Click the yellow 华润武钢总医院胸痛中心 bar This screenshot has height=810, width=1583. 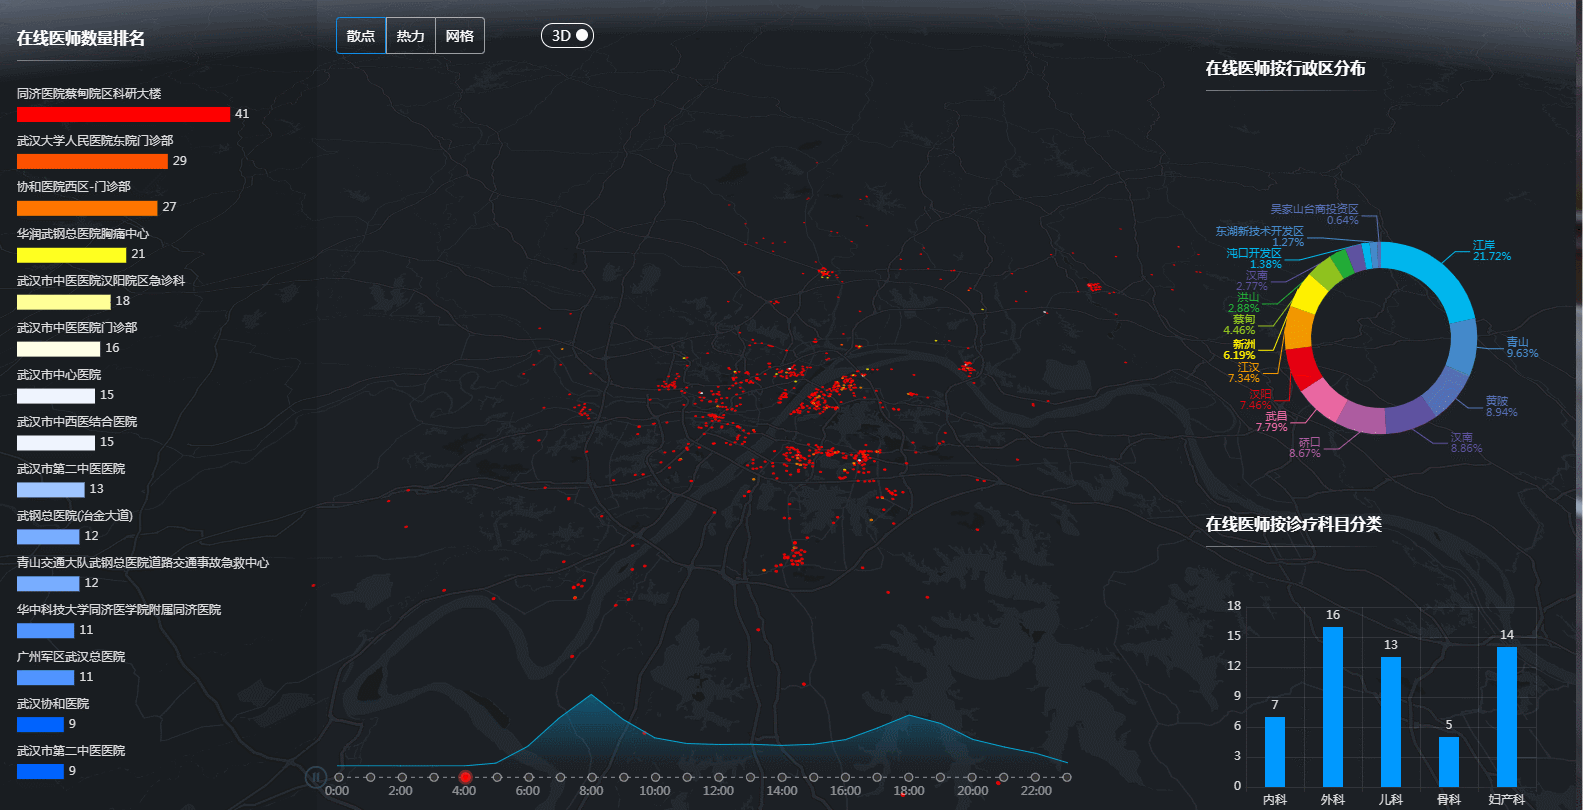tap(71, 255)
